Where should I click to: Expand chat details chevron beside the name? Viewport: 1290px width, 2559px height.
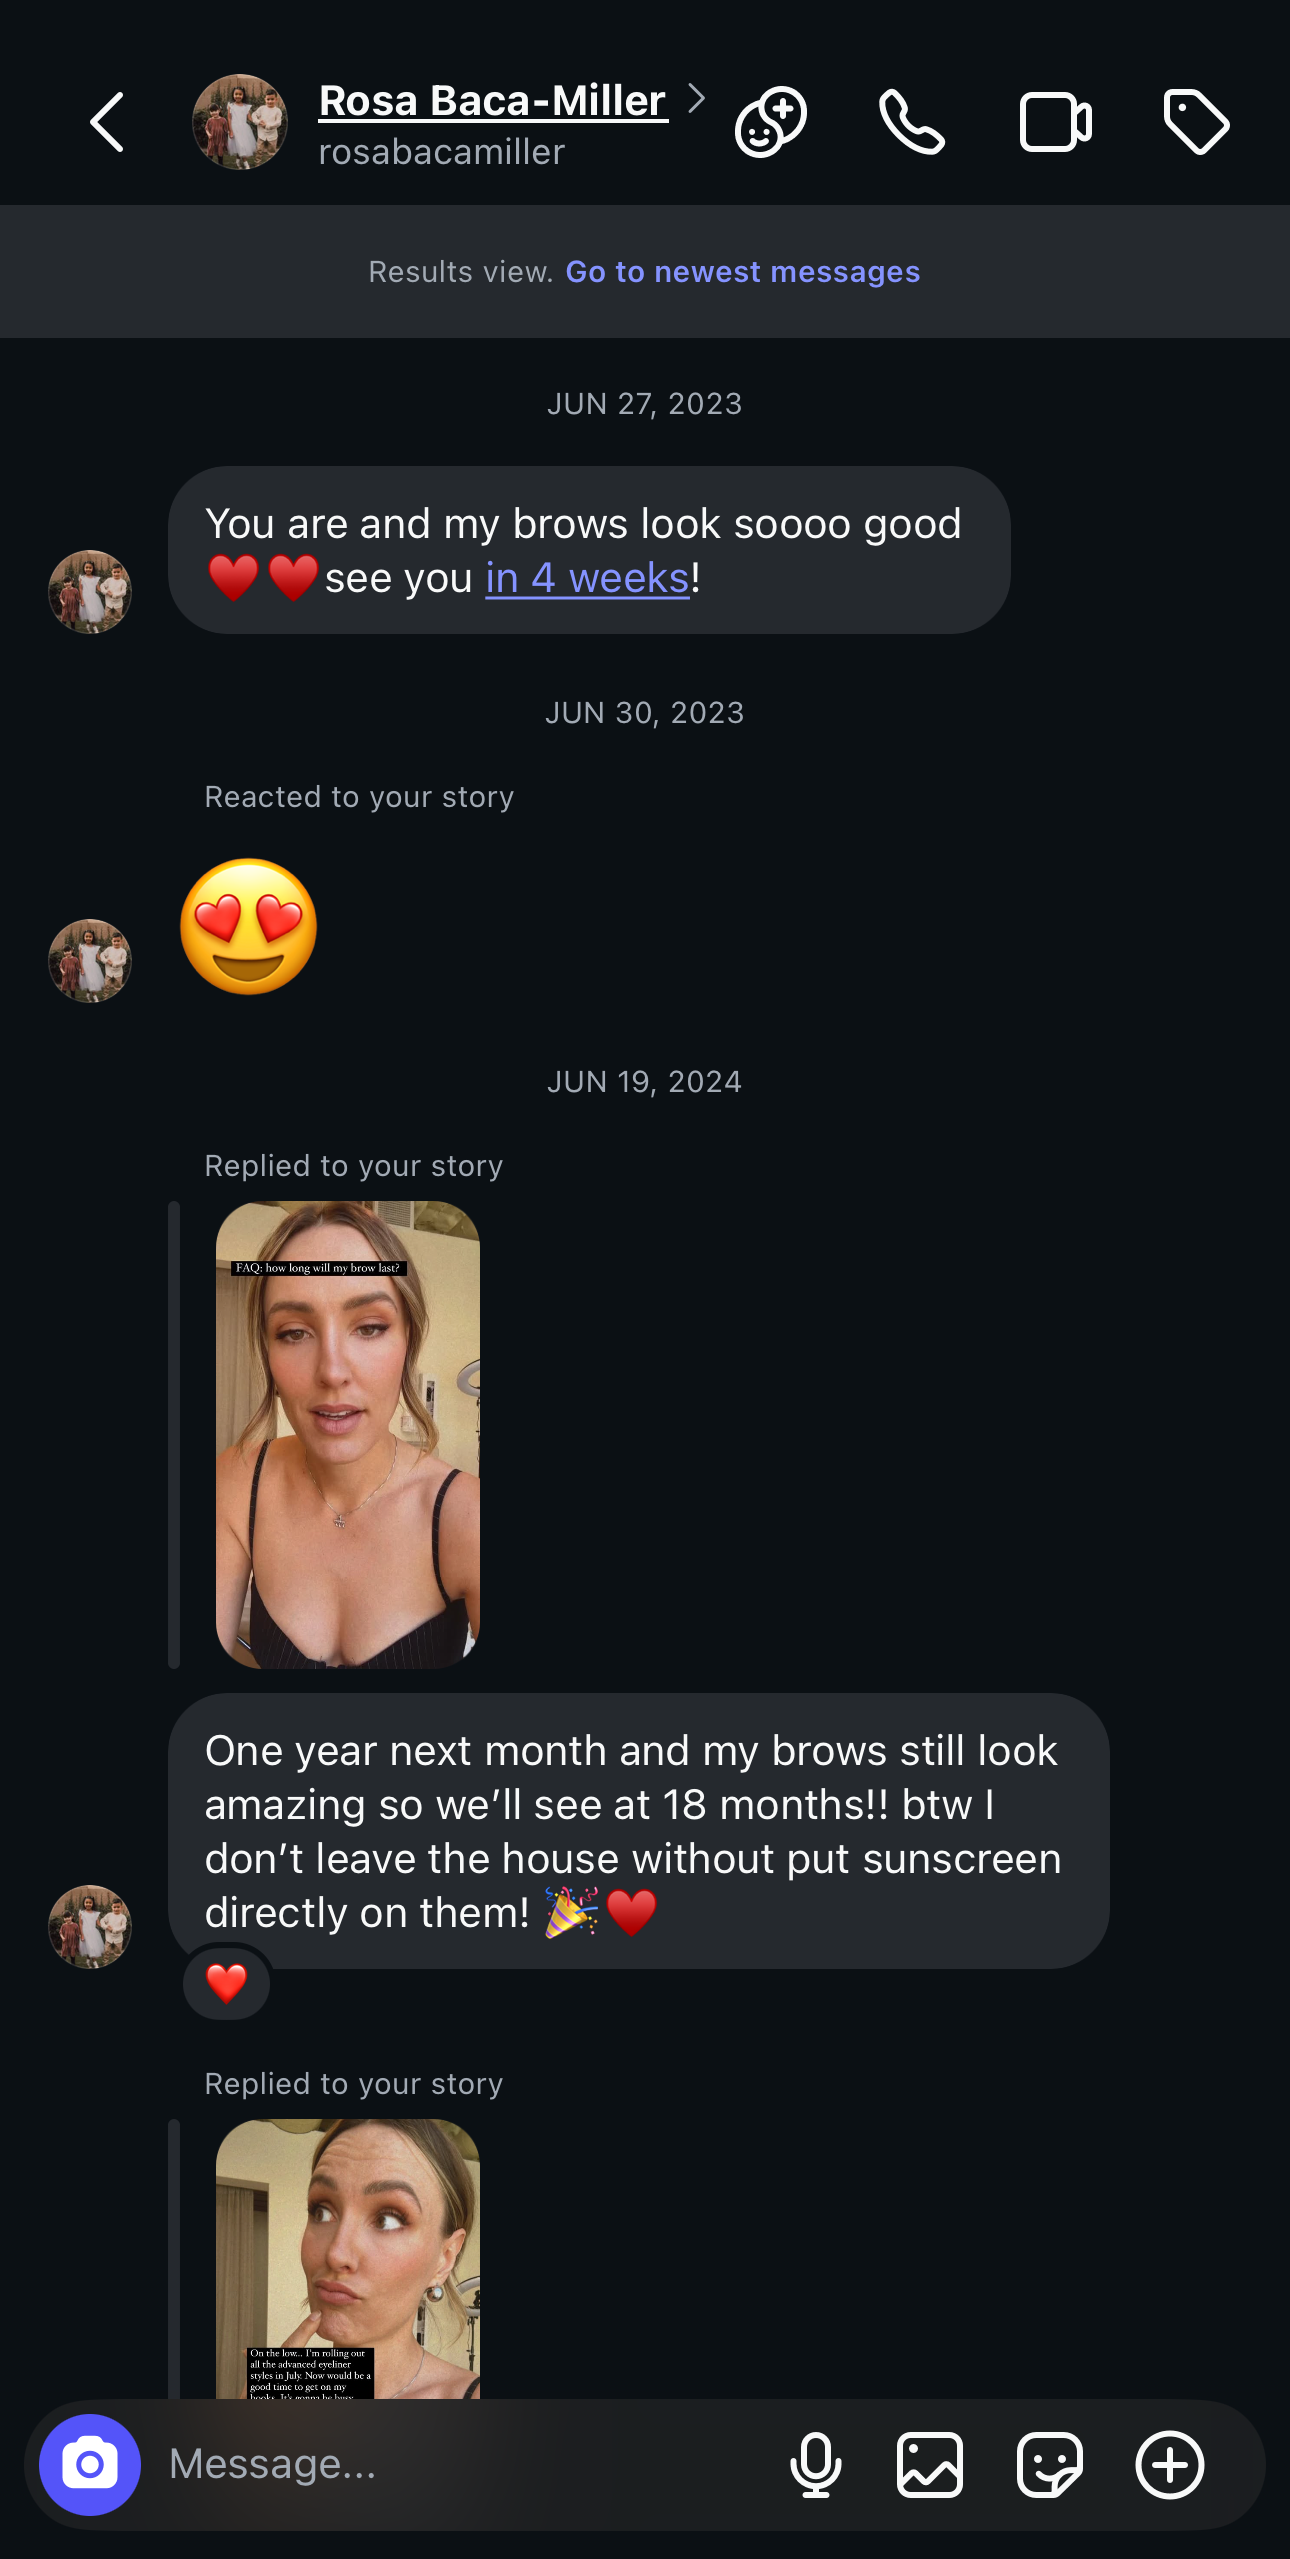tap(697, 98)
